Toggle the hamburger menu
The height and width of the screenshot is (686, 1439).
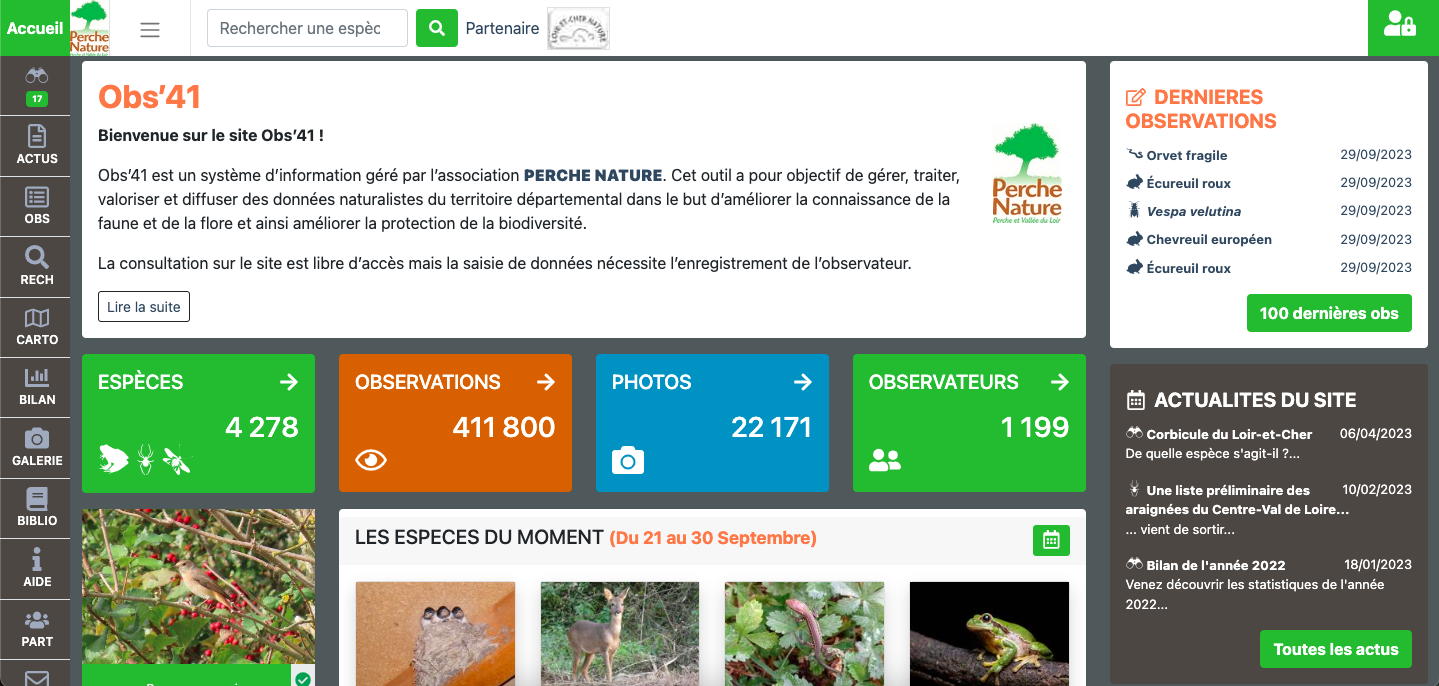pos(150,29)
